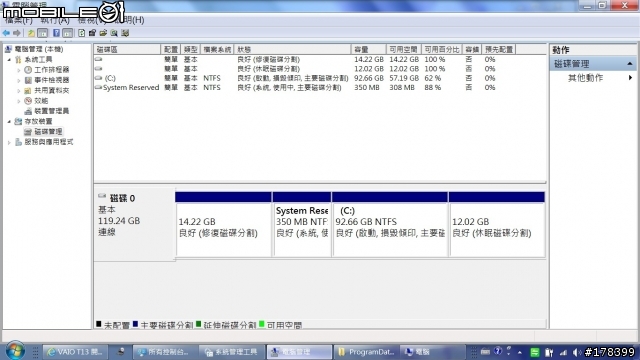Expand the 共用資料夾 tree node
This screenshot has width=640, height=360.
(x=19, y=91)
